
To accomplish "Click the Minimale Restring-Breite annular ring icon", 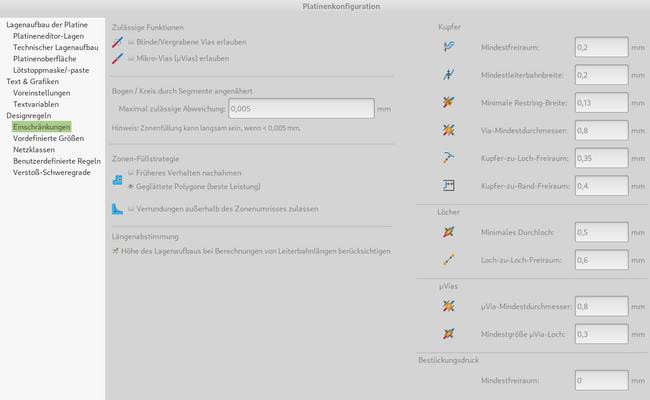I will [x=449, y=102].
